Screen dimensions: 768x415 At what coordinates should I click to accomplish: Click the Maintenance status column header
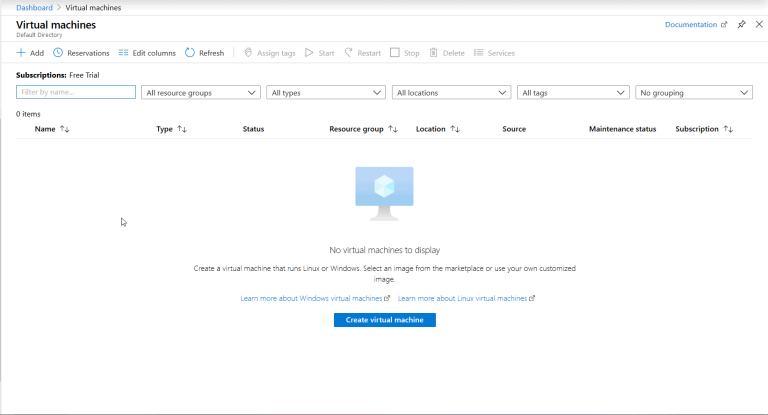(x=622, y=129)
